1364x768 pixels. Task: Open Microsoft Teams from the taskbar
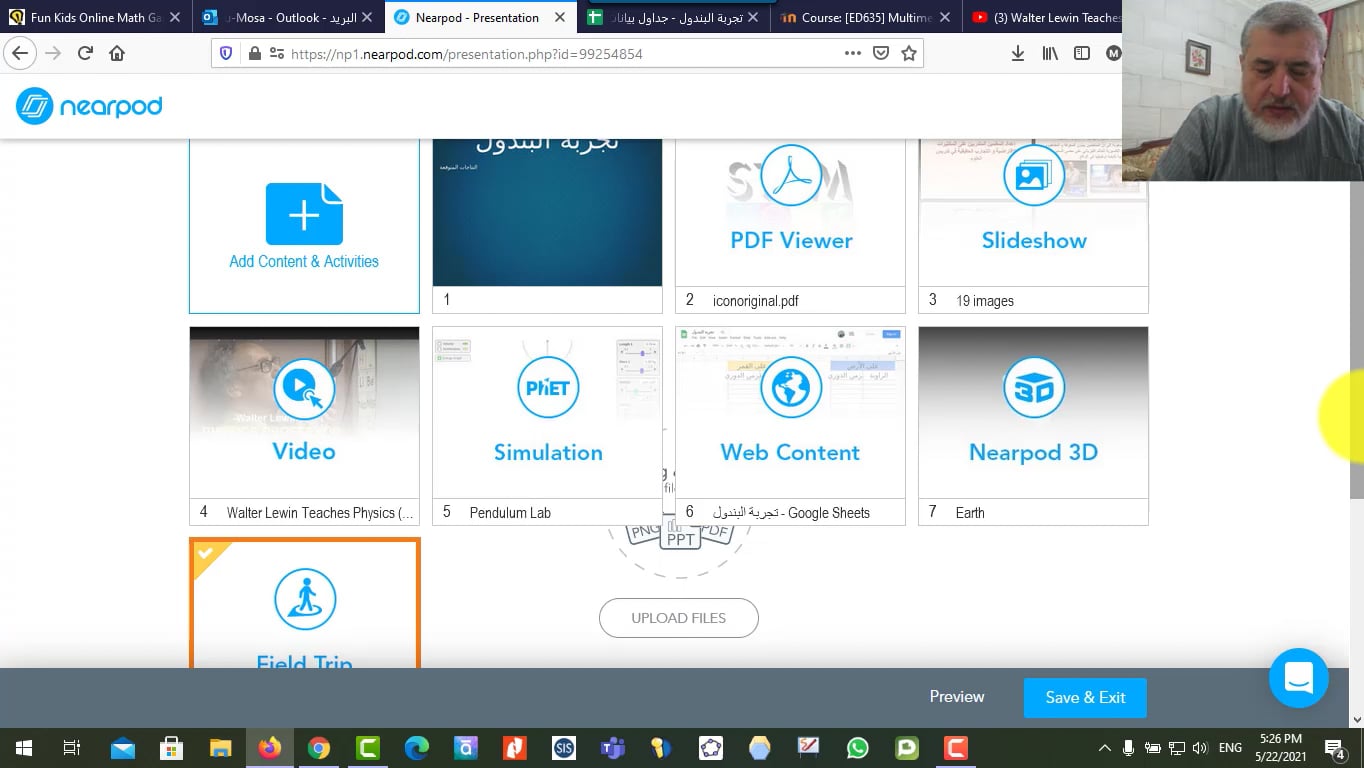612,748
